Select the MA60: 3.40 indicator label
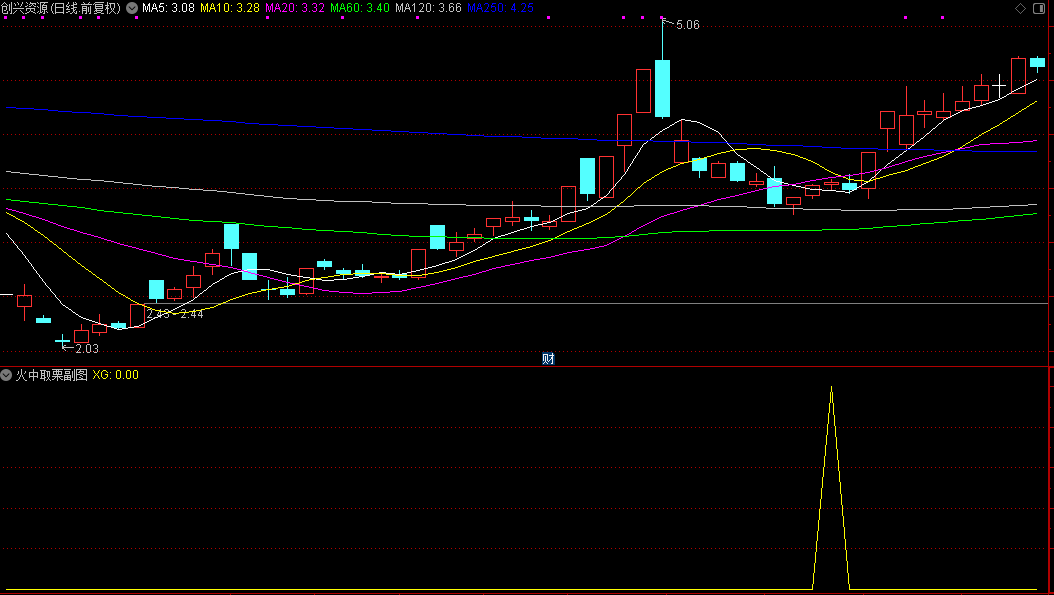 pos(360,8)
